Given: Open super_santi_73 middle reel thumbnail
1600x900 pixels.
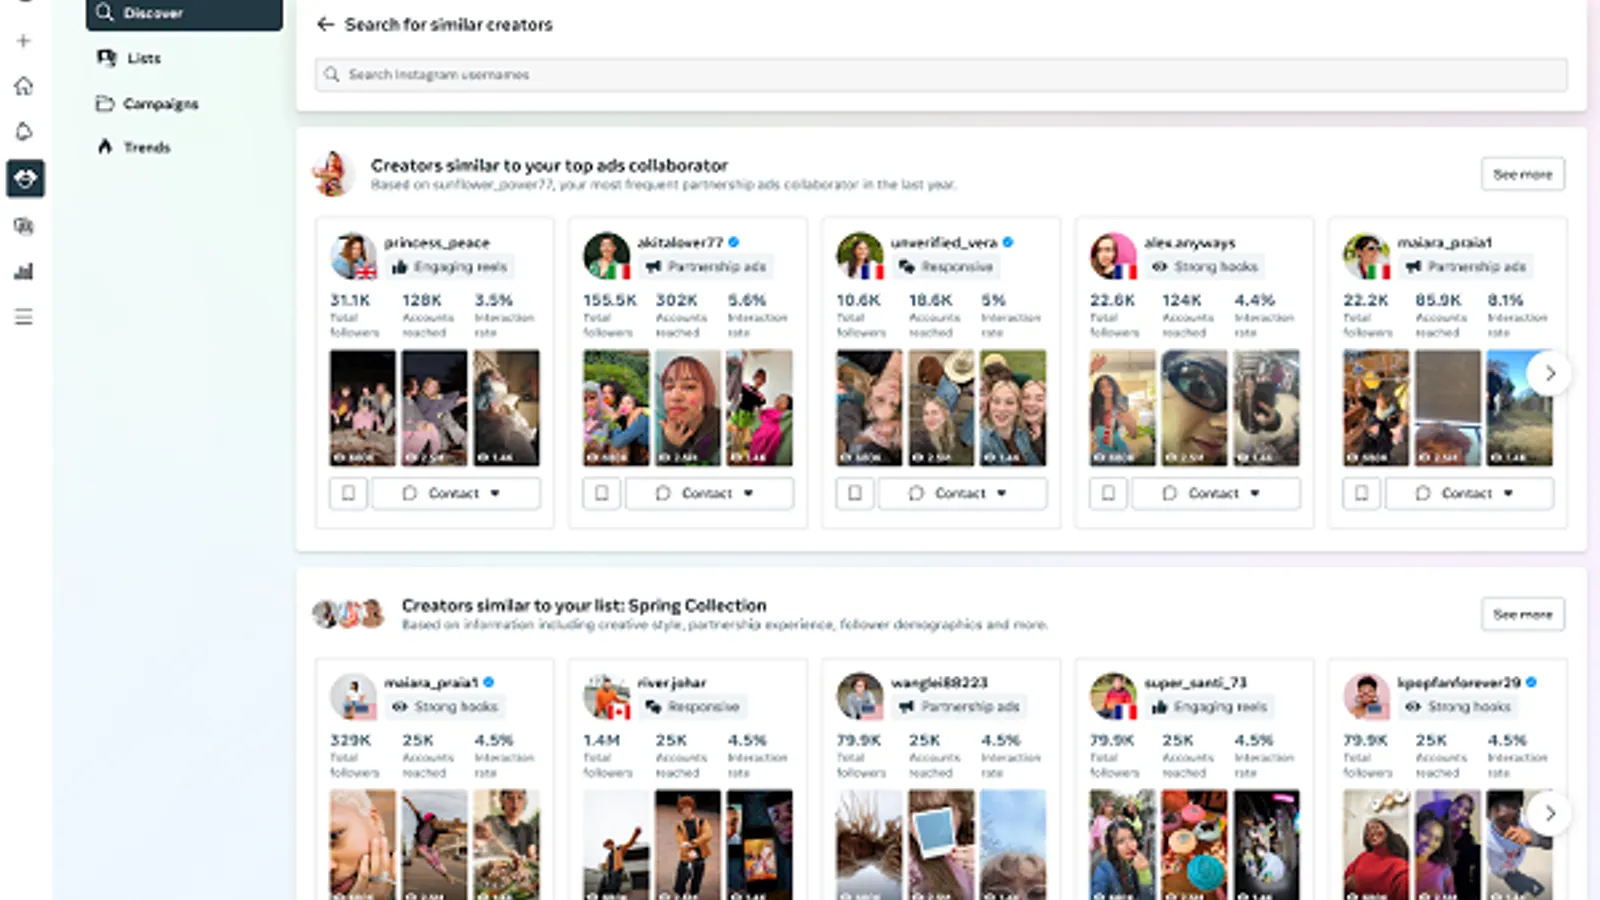Looking at the screenshot, I should coord(1194,845).
